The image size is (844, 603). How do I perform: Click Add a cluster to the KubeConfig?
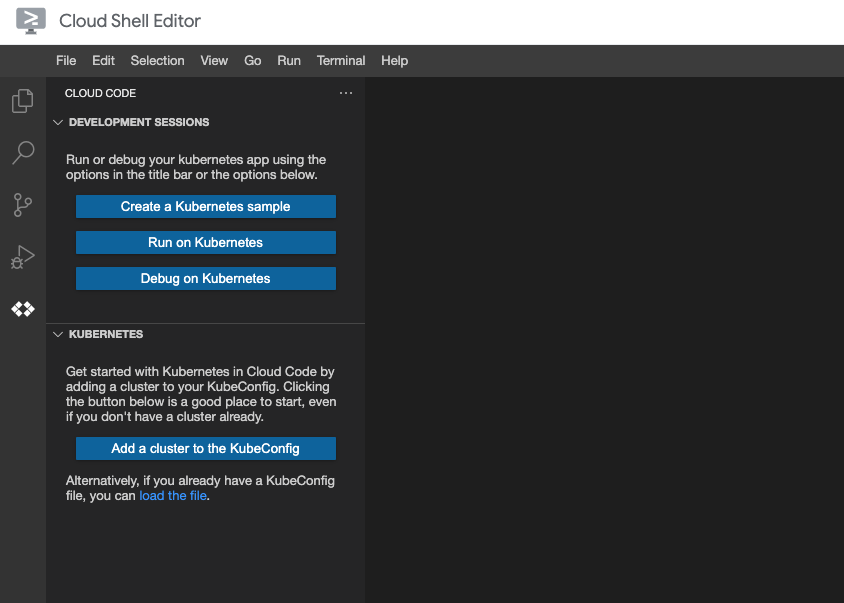[x=205, y=448]
